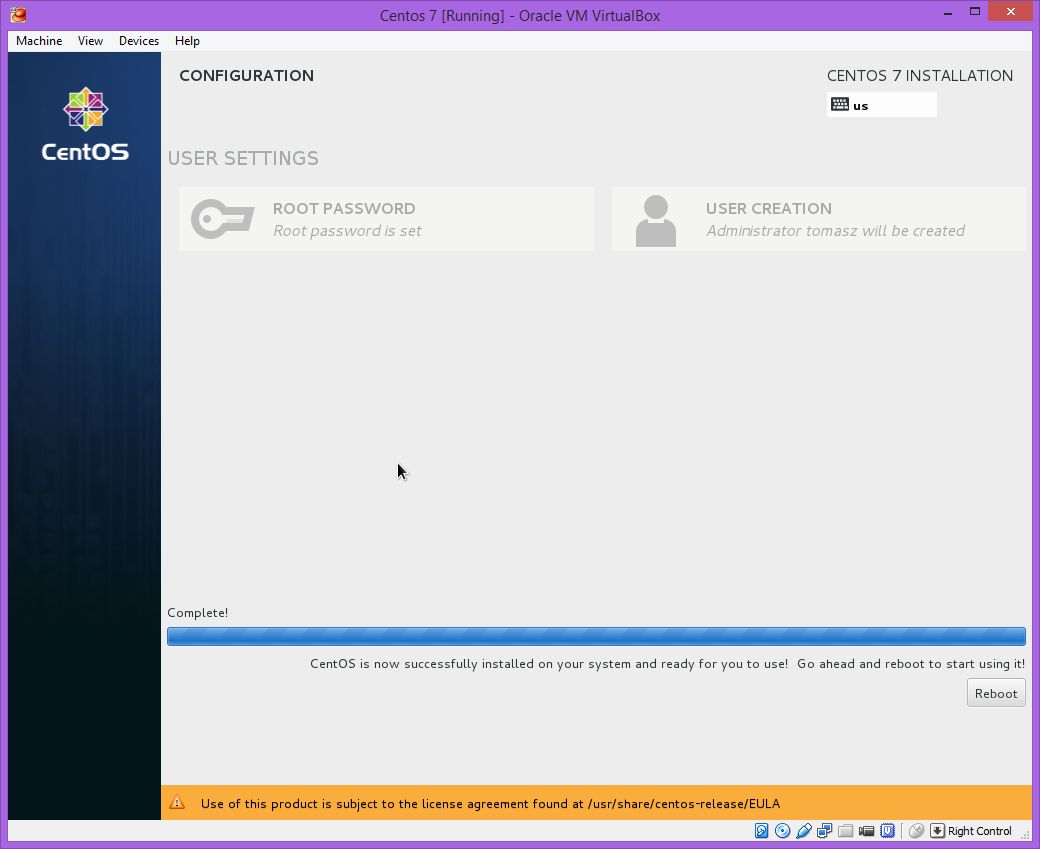
Task: Open the Machine menu
Action: [39, 40]
